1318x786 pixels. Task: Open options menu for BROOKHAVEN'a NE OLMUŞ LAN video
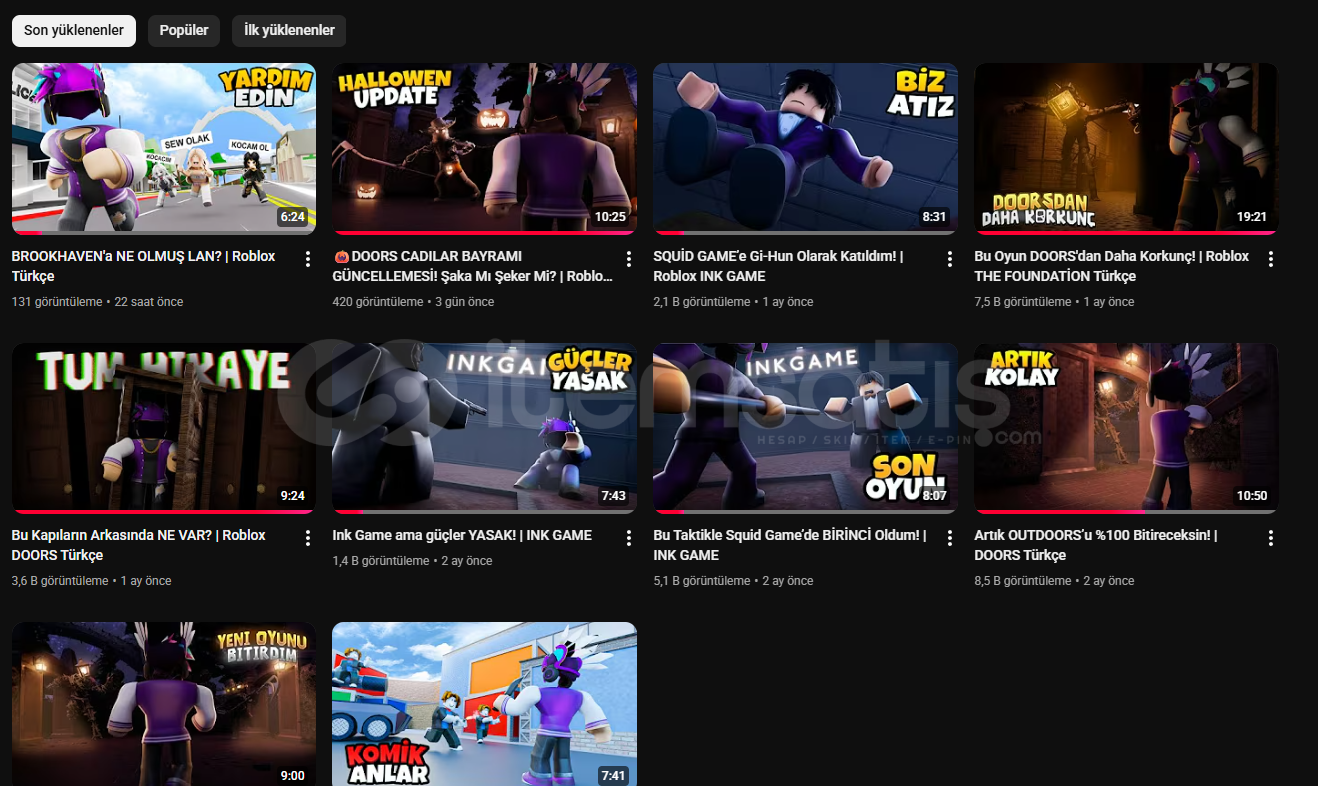(x=308, y=259)
